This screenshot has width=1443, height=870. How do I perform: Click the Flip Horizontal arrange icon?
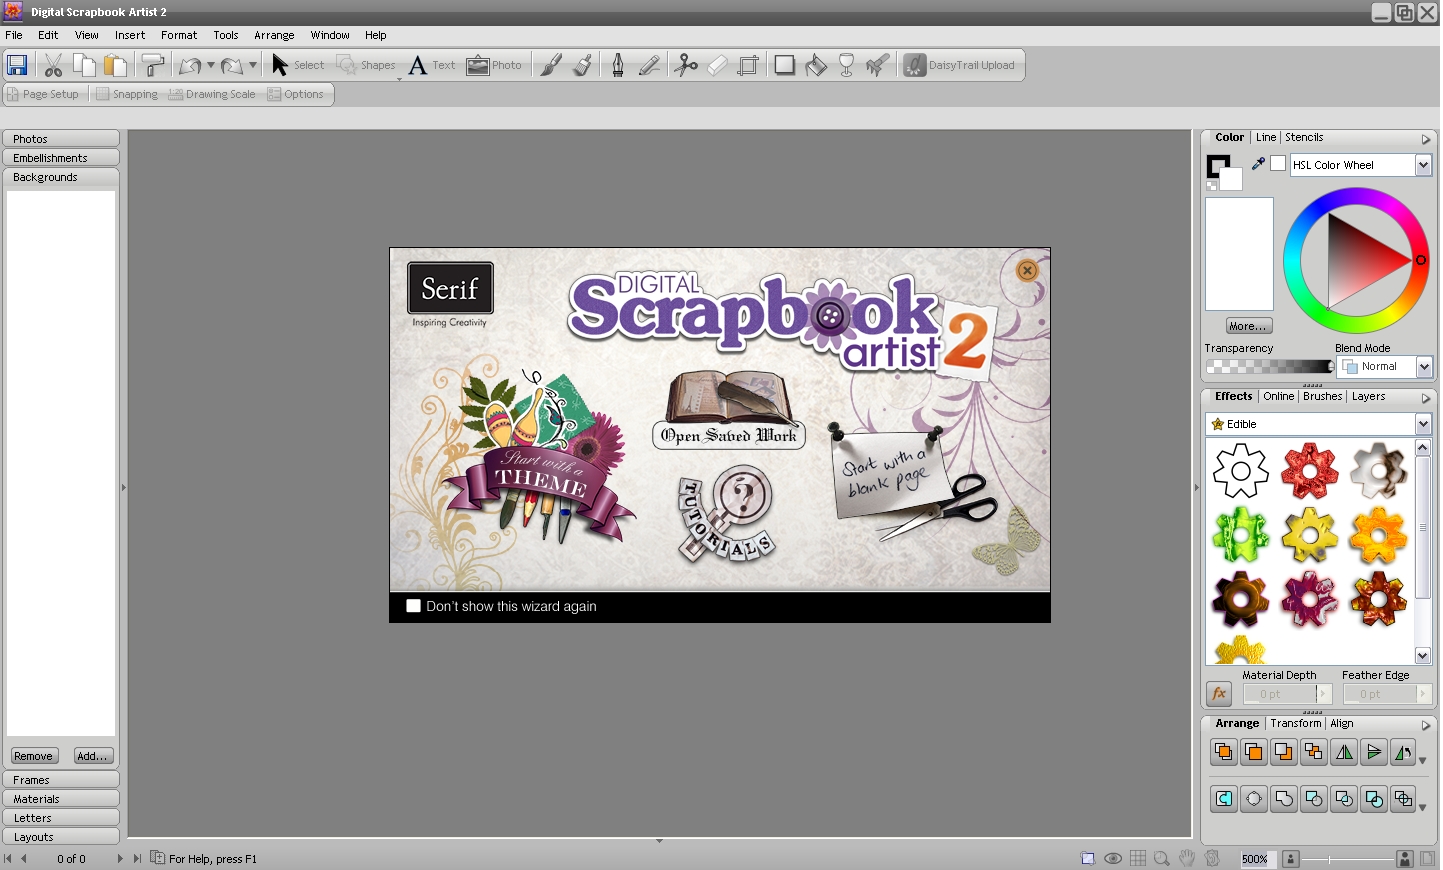1344,752
